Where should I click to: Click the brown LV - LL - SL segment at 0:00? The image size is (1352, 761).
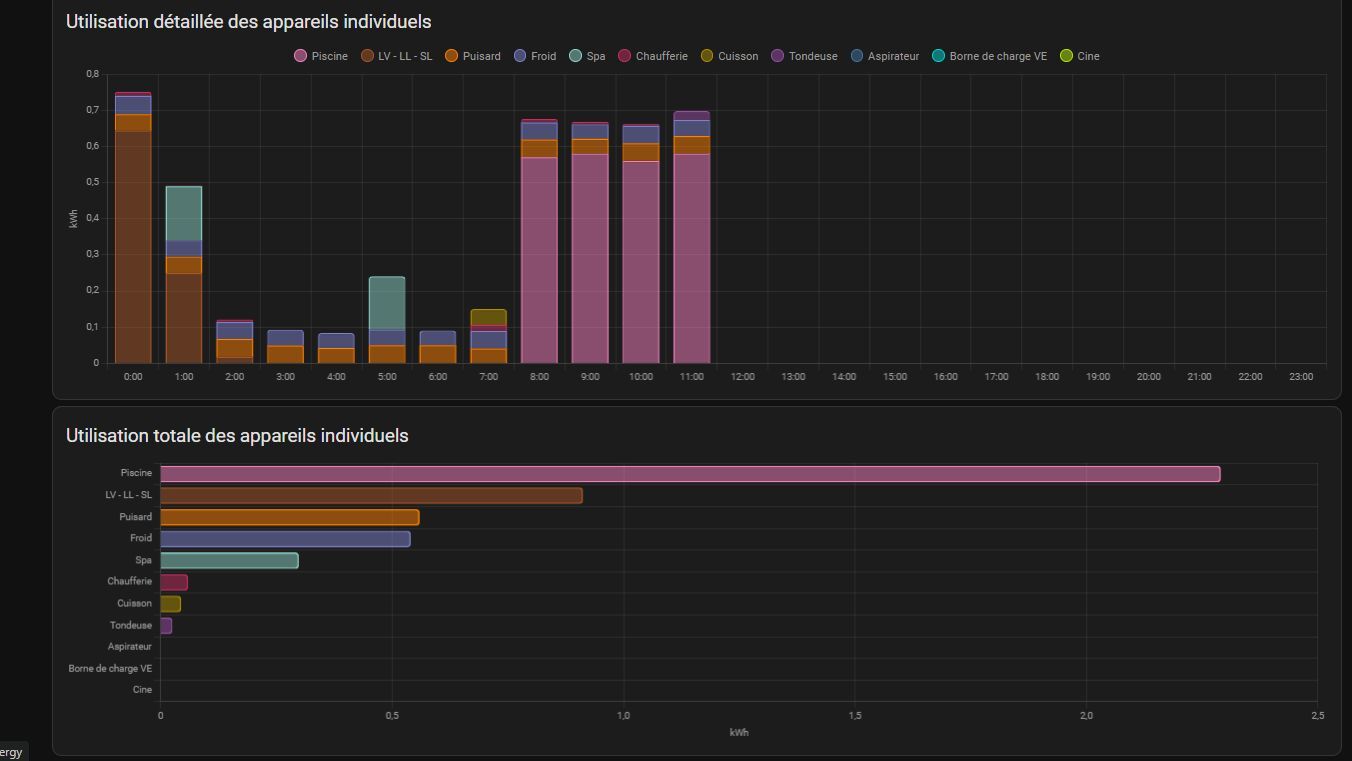[133, 247]
